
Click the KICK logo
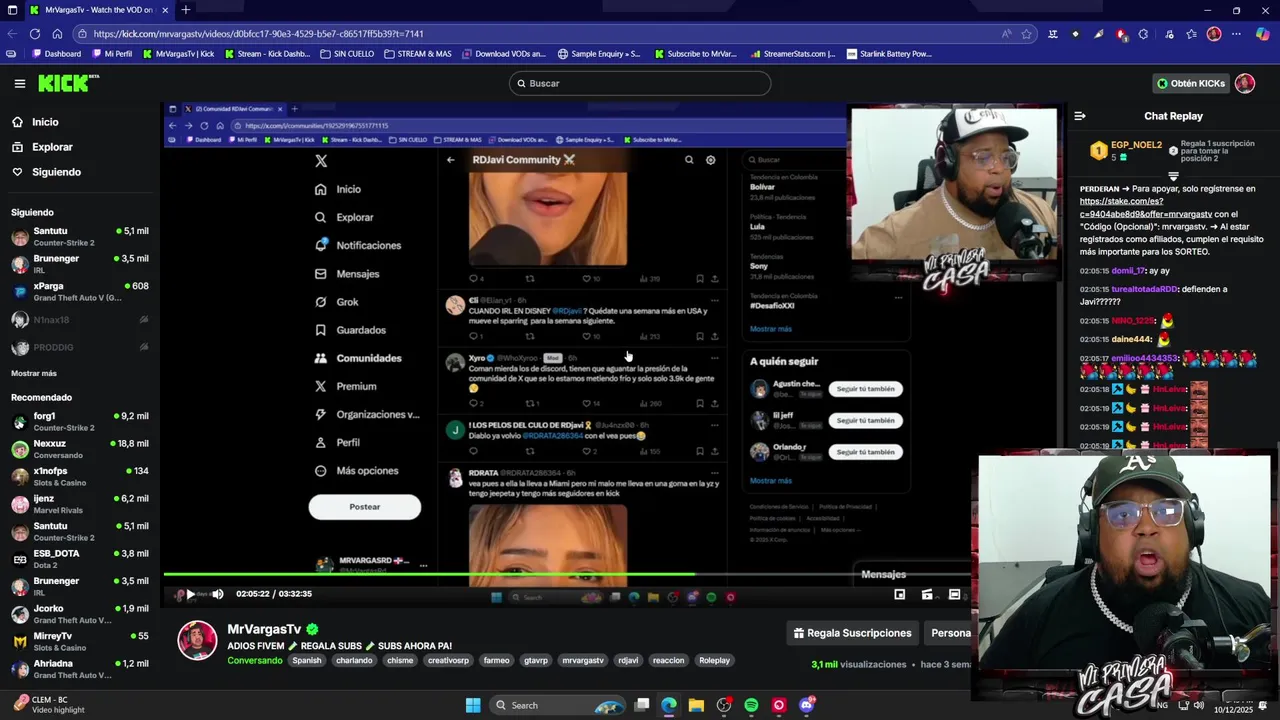click(x=68, y=83)
